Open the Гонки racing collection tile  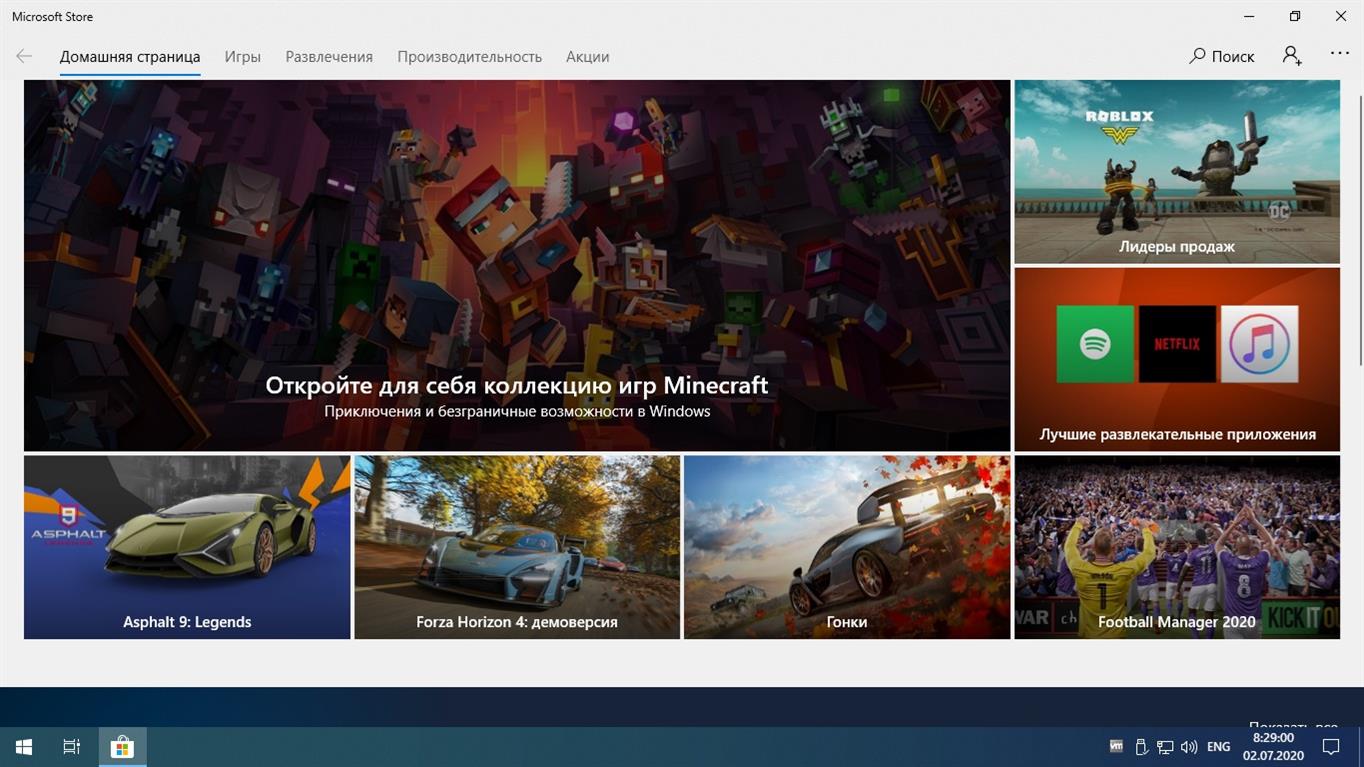tap(847, 547)
